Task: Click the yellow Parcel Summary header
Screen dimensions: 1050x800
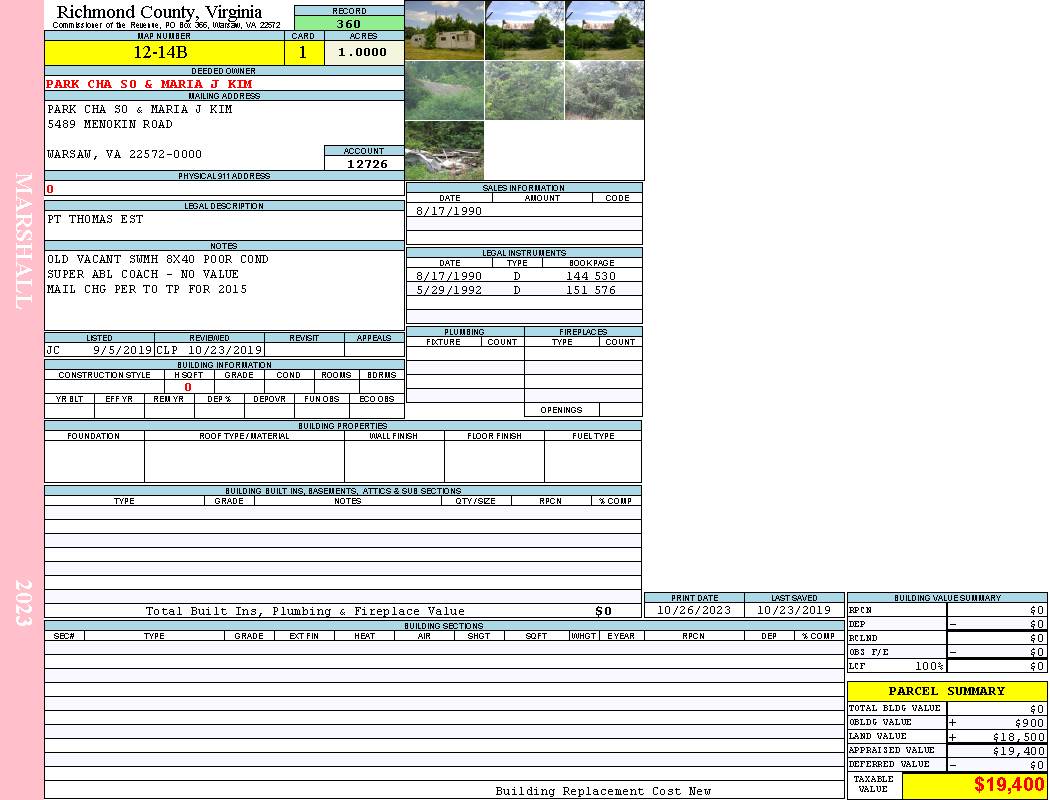Action: tap(946, 691)
